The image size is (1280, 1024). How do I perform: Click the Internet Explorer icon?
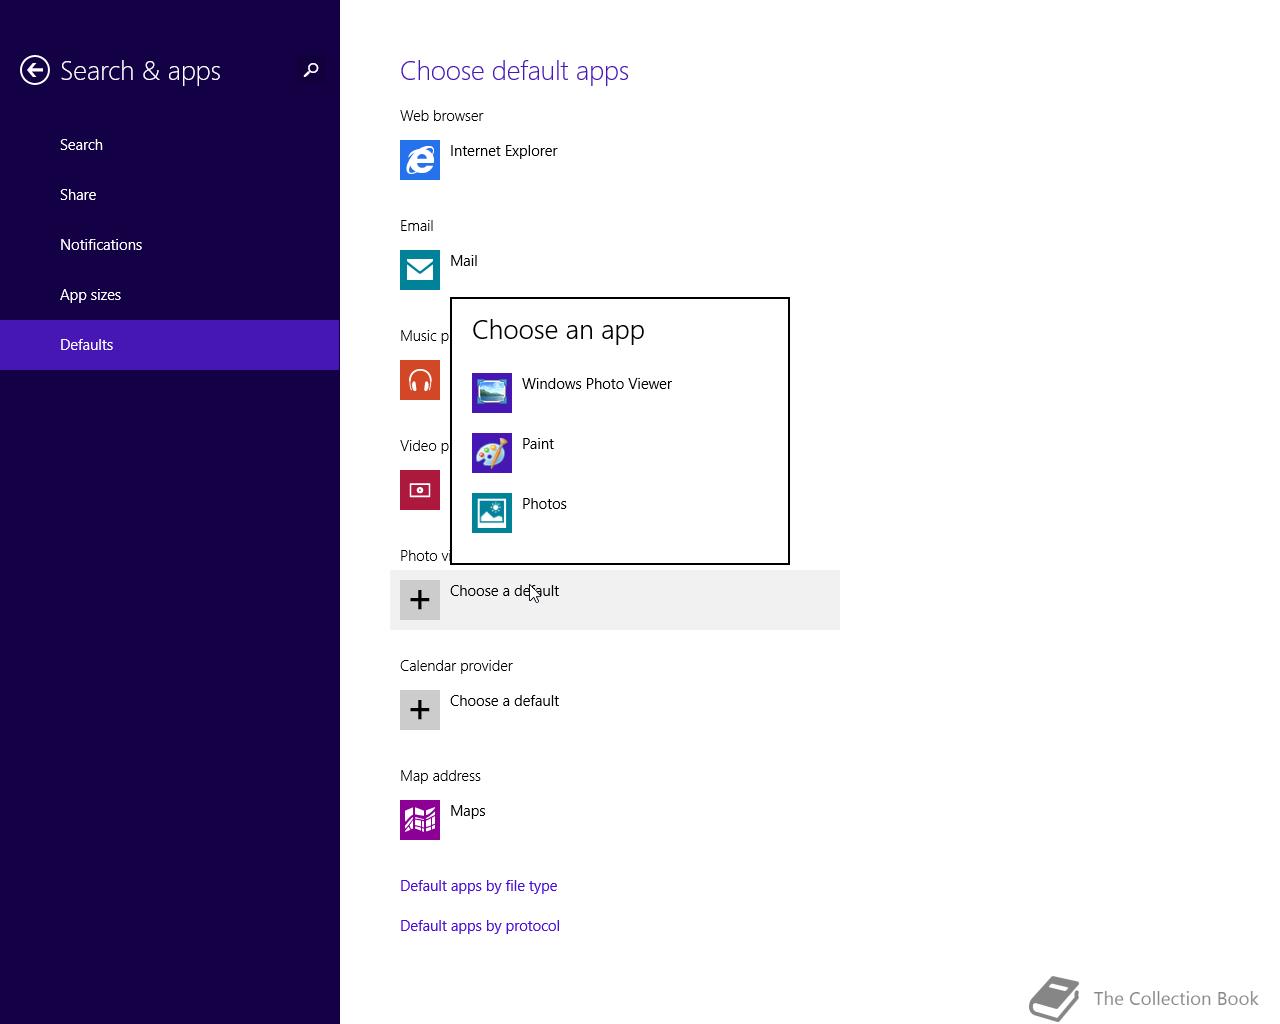[x=420, y=160]
